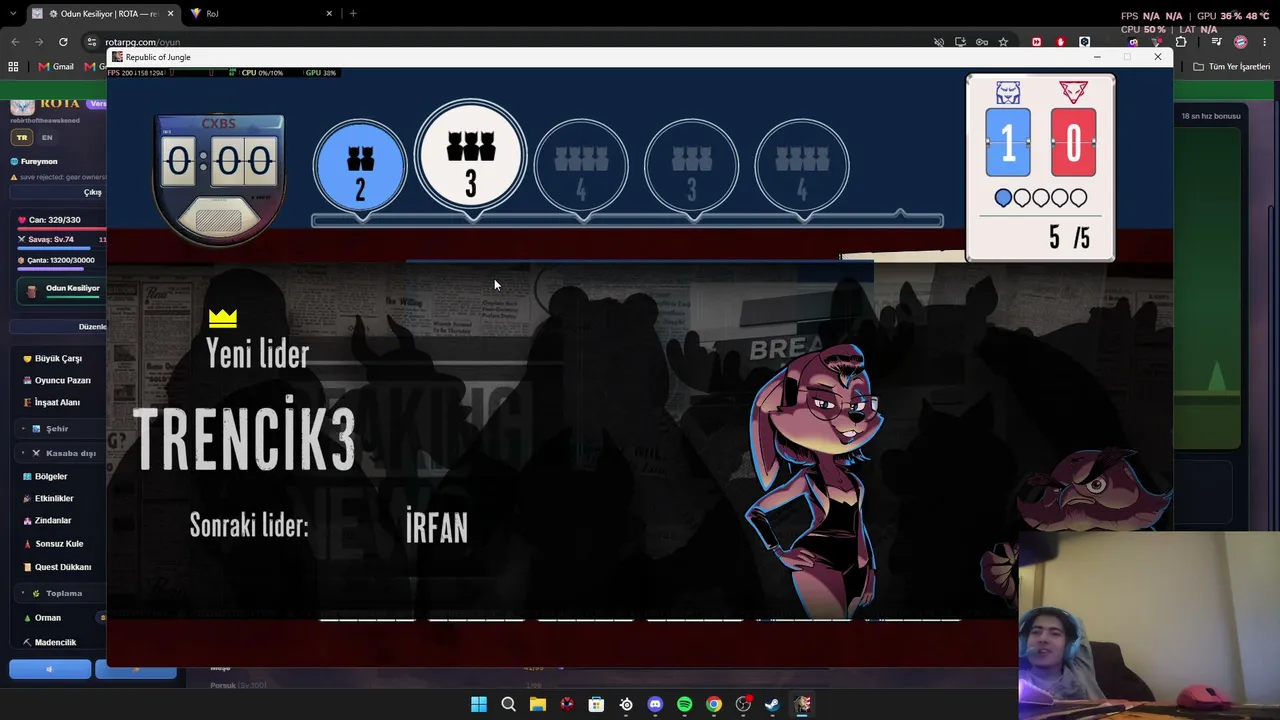1280x720 pixels.
Task: Open Chrome extensions puzzle menu
Action: pos(1181,42)
